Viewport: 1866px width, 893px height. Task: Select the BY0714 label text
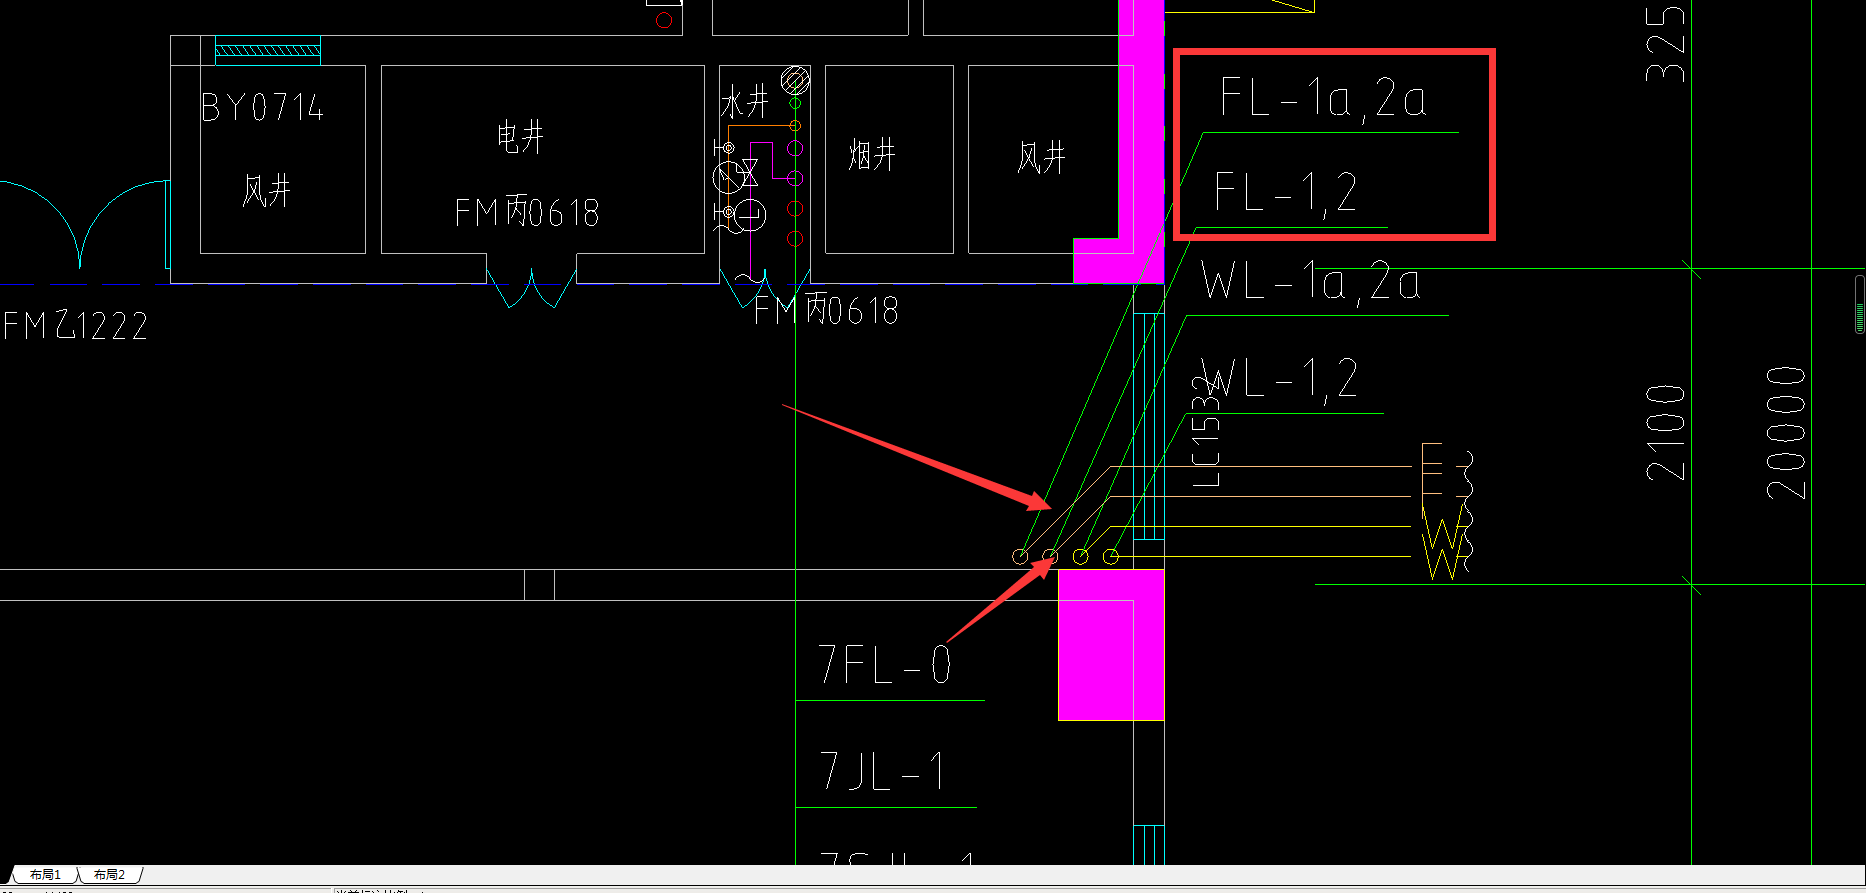(262, 107)
